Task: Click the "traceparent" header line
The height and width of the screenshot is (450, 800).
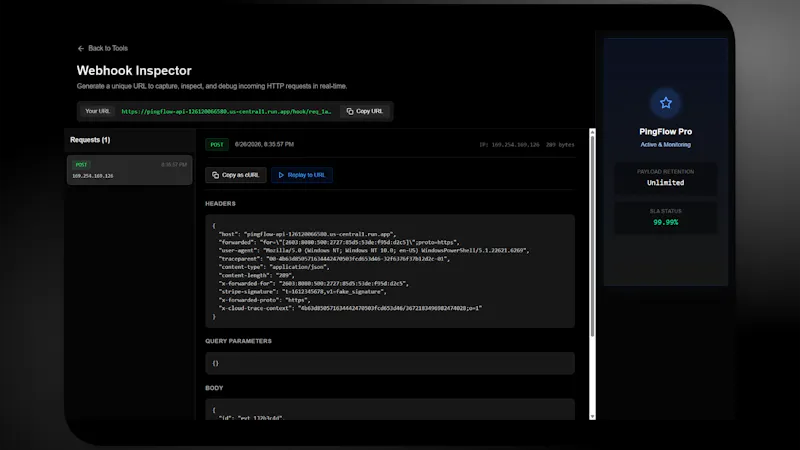Action: coord(334,259)
